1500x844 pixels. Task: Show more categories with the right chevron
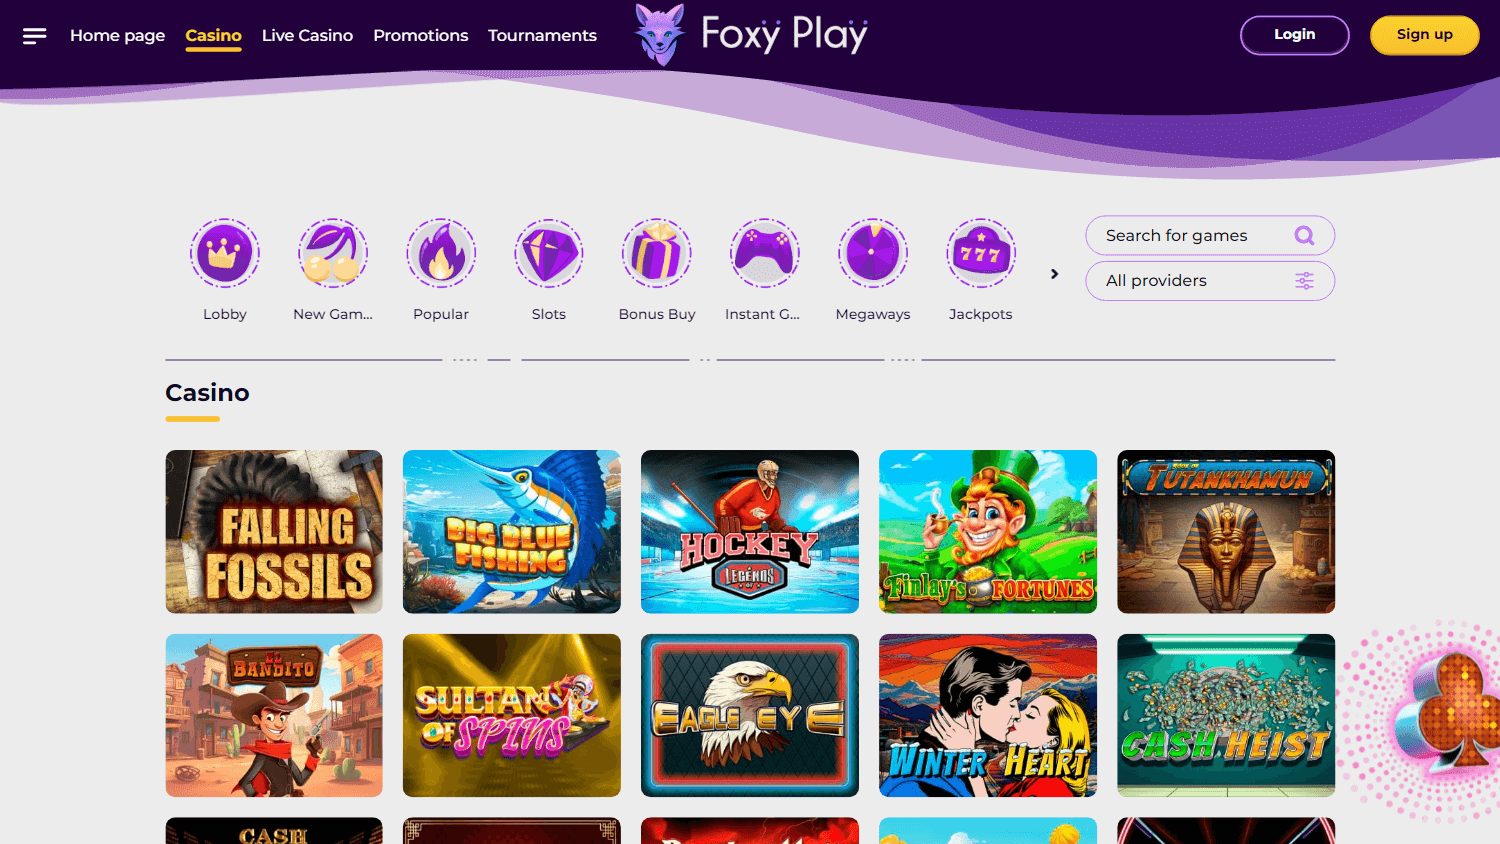[x=1054, y=274]
